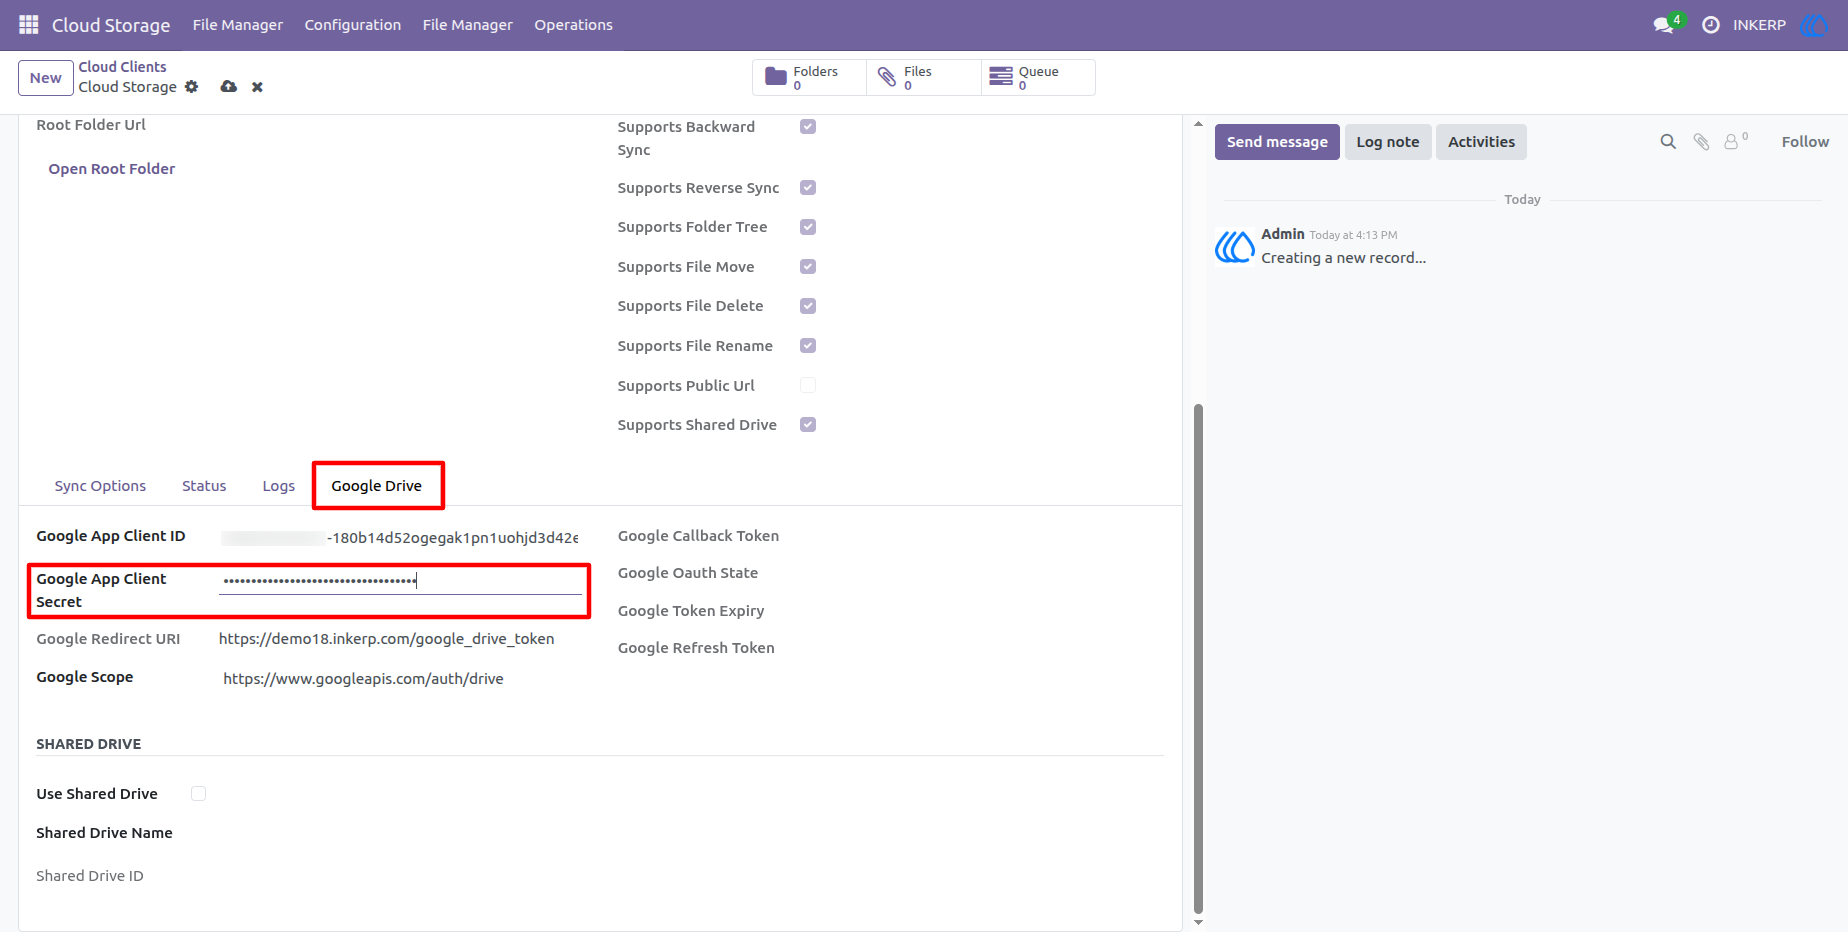Switch to the Status tab

tap(204, 486)
